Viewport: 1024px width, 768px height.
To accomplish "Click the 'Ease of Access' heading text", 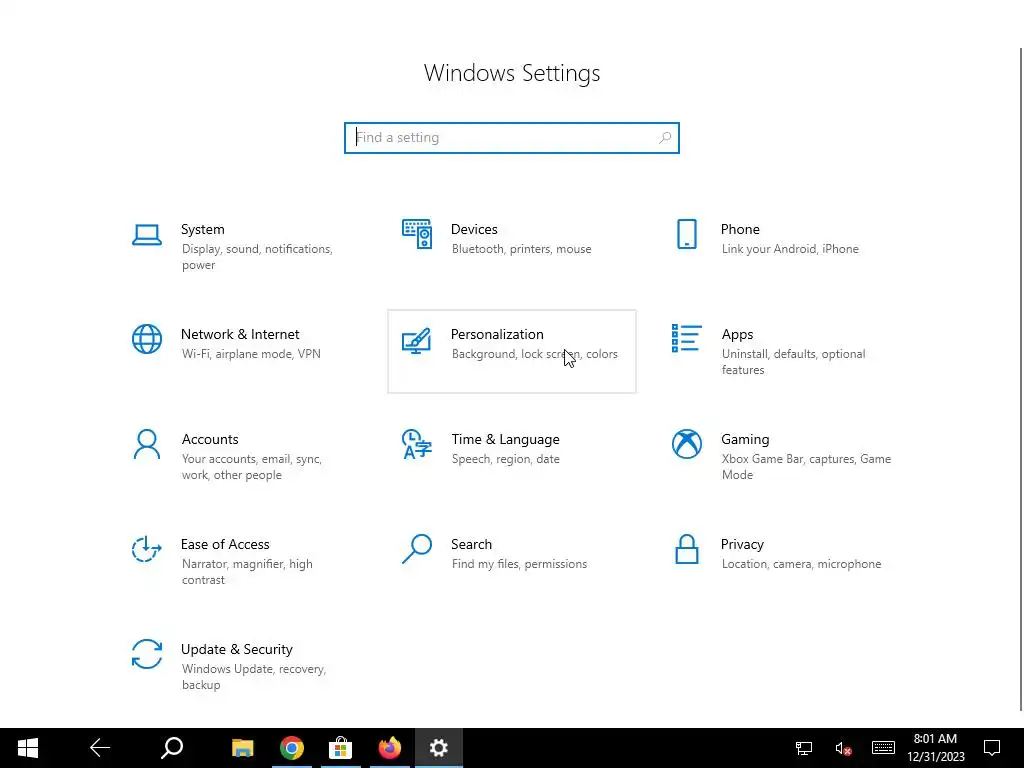I will pos(225,545).
